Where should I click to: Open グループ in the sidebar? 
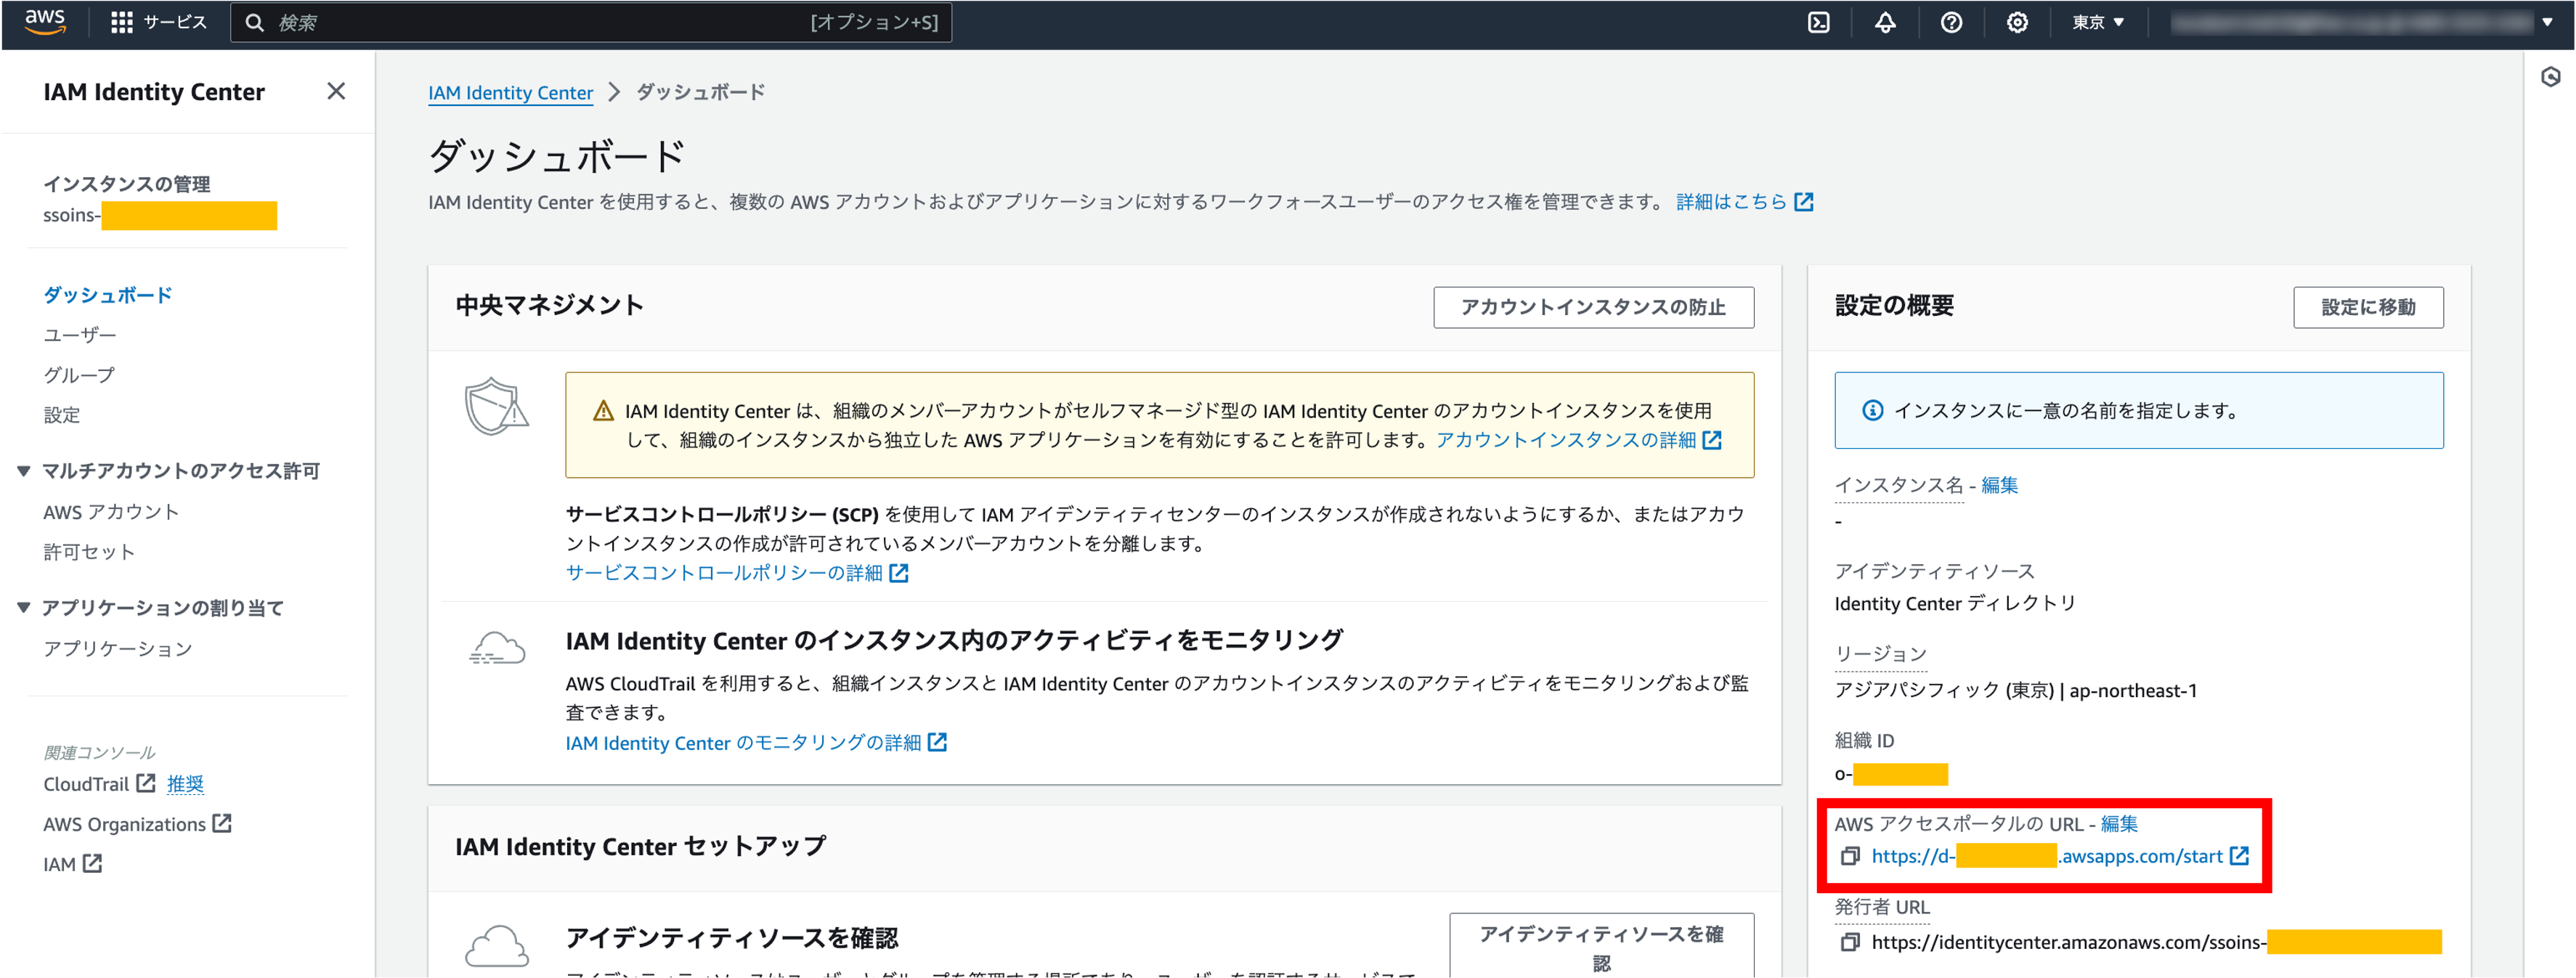pos(79,375)
